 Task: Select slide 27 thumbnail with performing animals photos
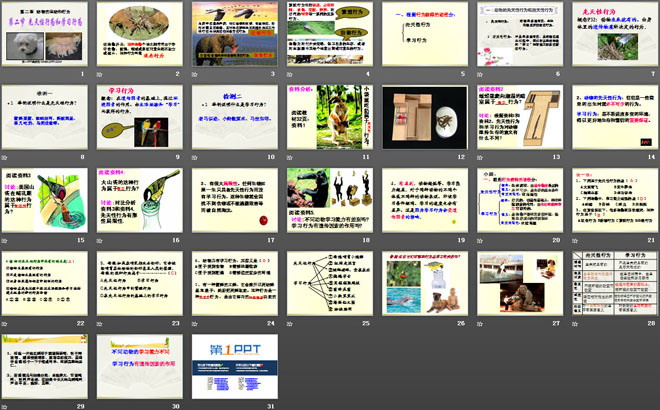pyautogui.click(x=520, y=283)
